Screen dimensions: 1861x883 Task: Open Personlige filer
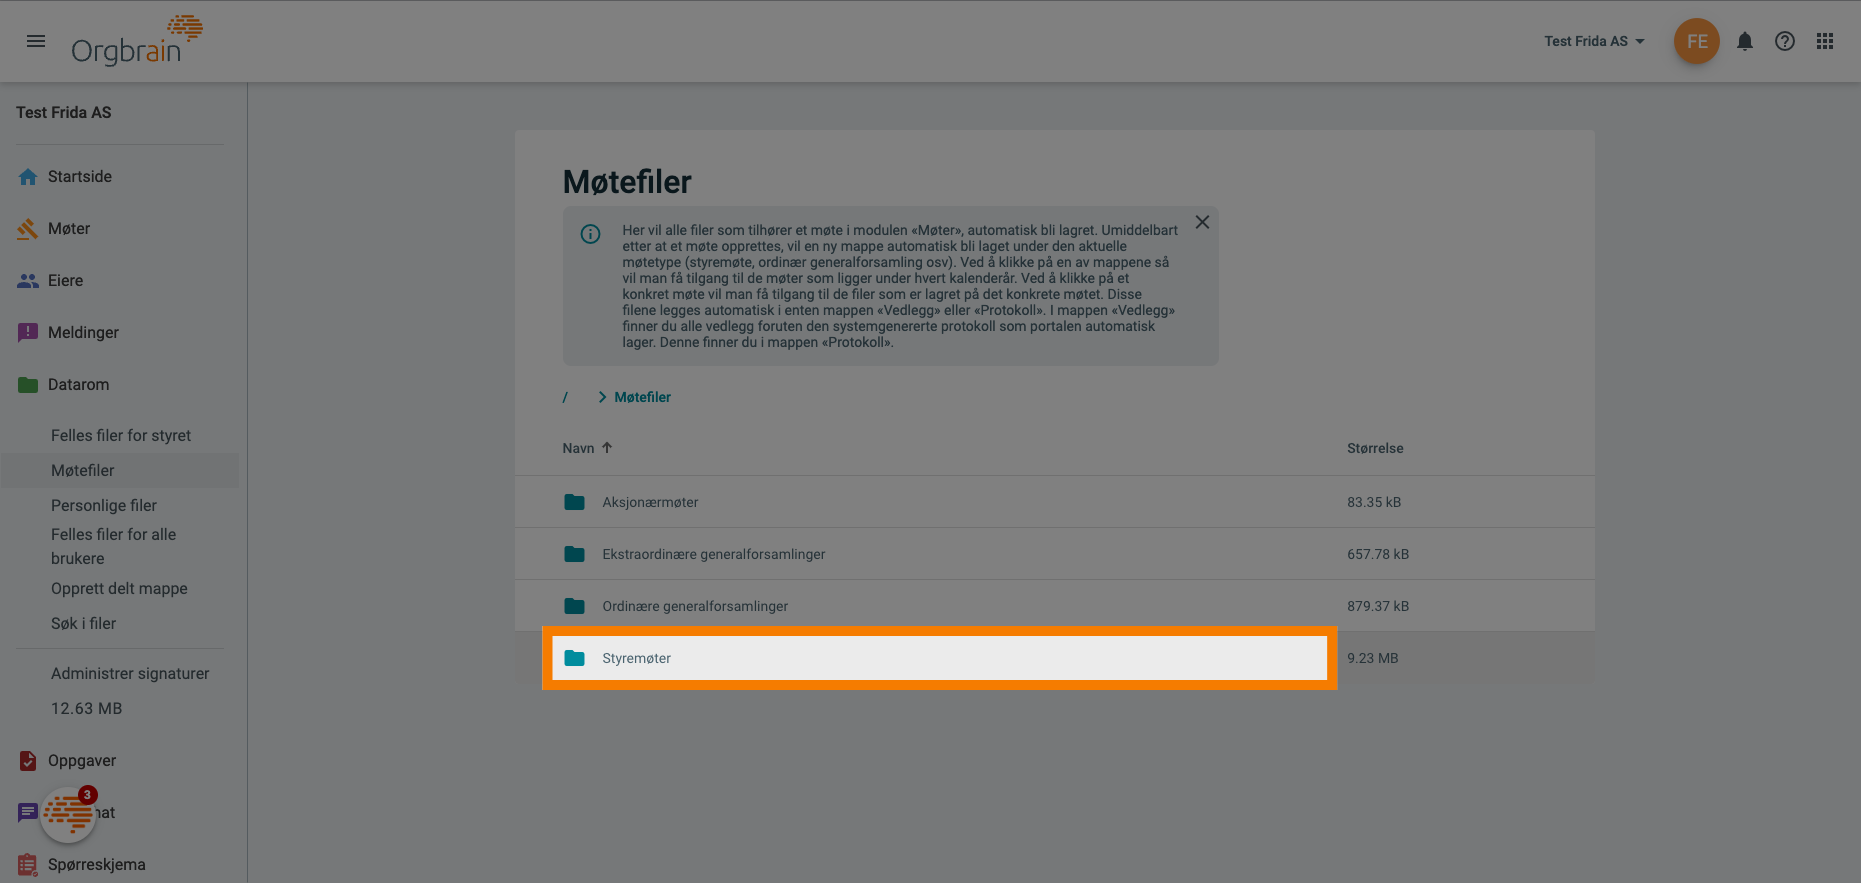pos(104,505)
